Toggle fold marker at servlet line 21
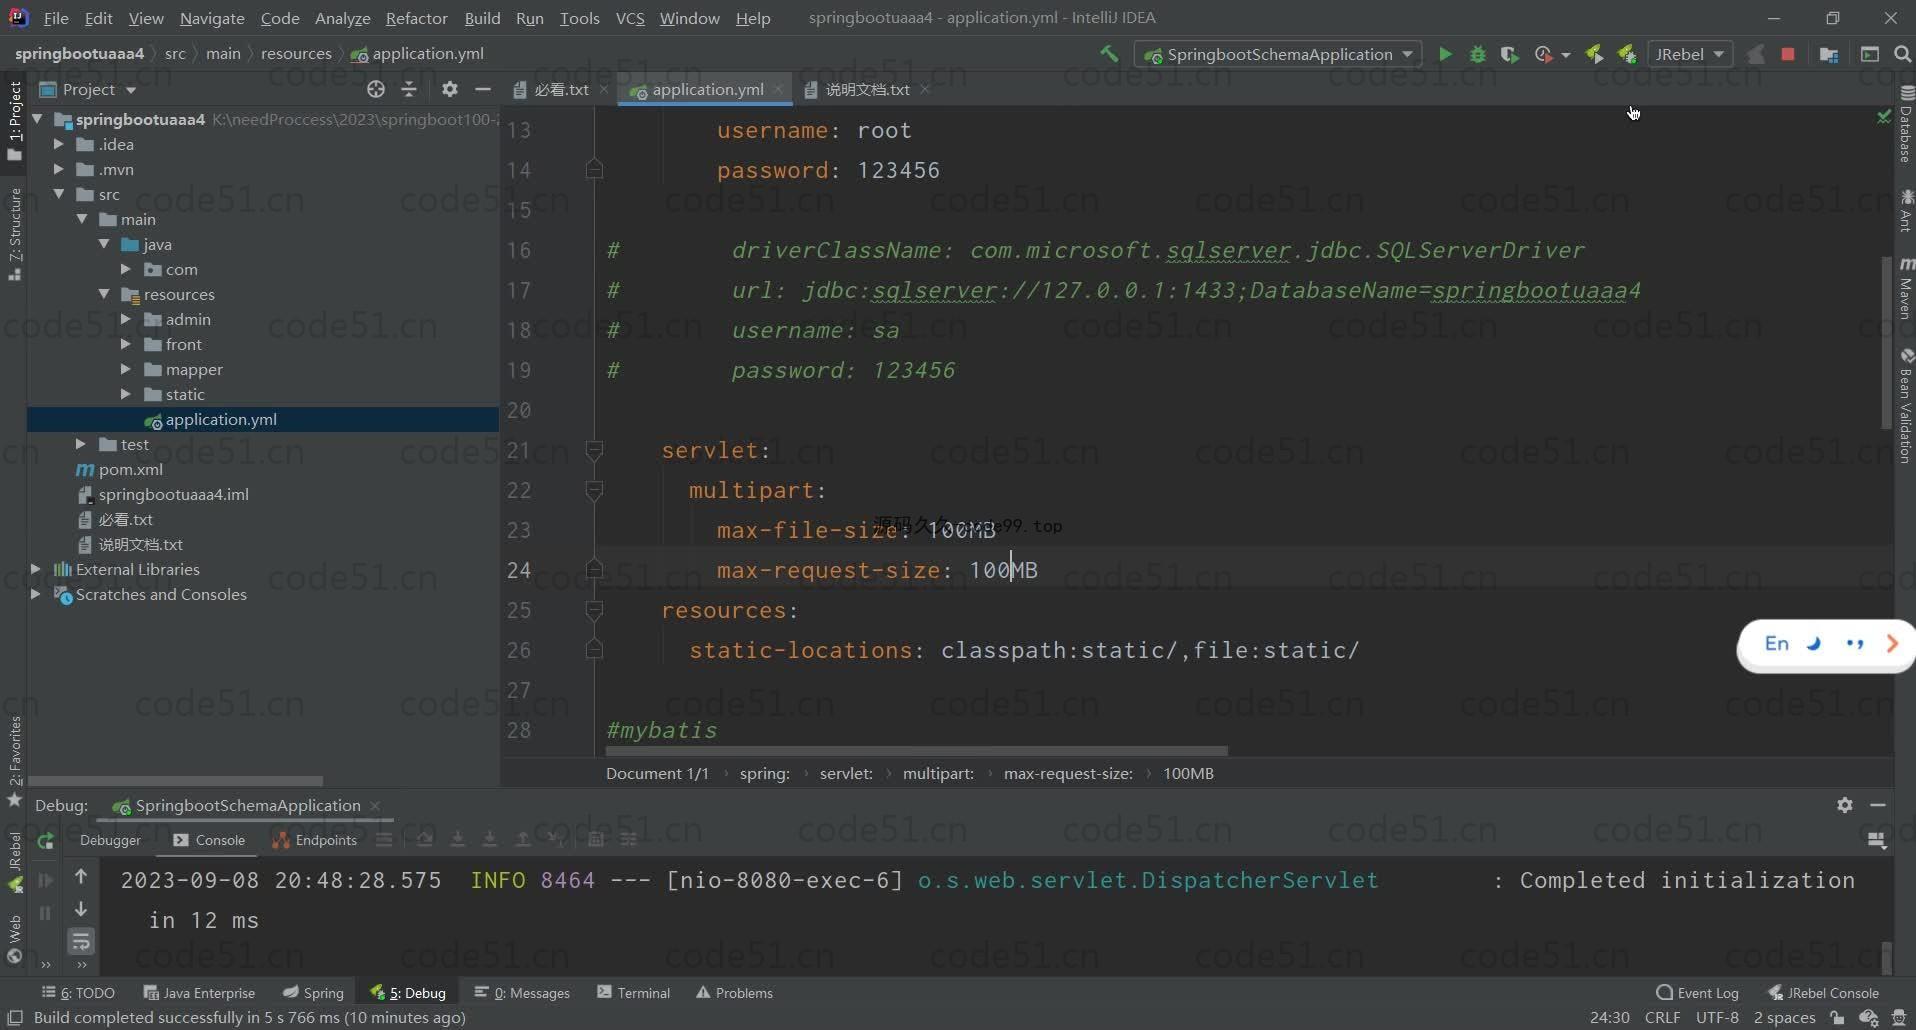The image size is (1916, 1030). coord(594,450)
